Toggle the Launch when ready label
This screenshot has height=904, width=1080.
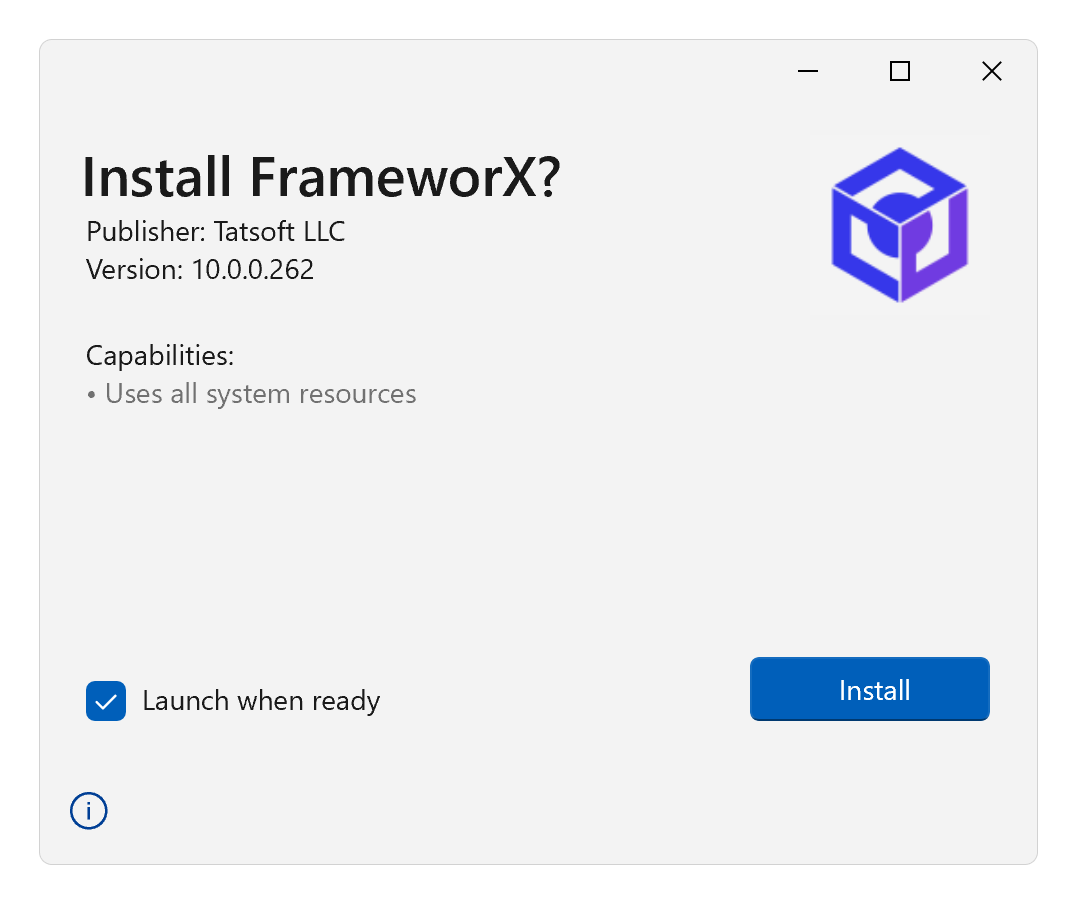pyautogui.click(x=261, y=701)
